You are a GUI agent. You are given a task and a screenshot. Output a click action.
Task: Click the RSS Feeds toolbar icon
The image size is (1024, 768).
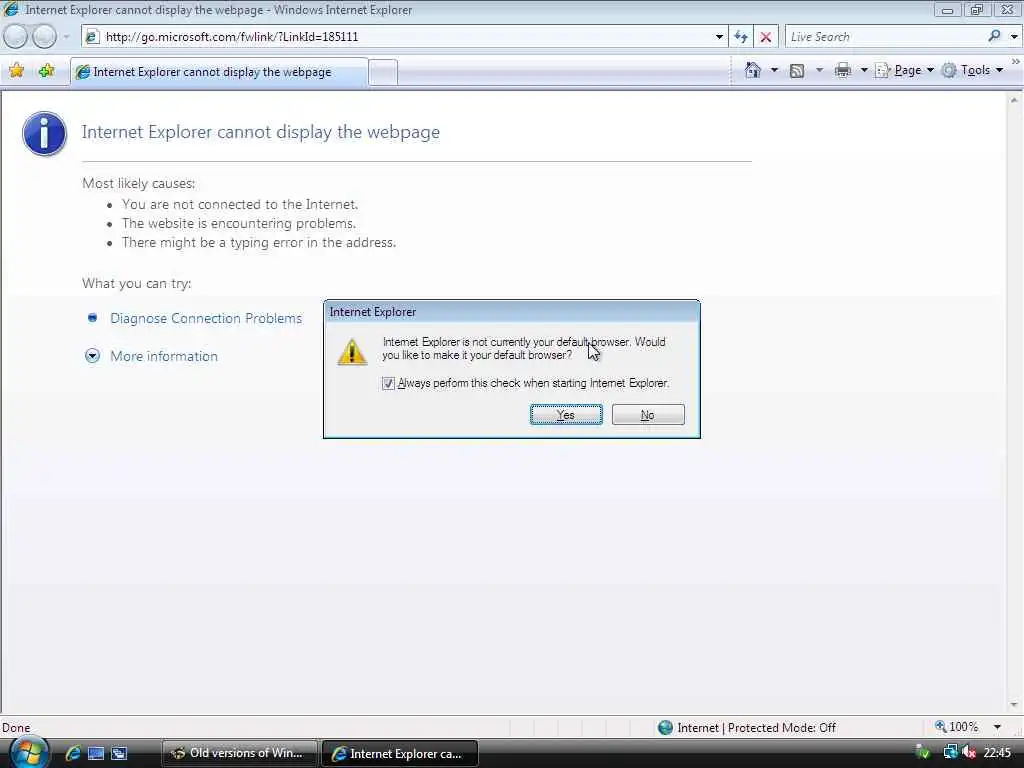pyautogui.click(x=797, y=71)
